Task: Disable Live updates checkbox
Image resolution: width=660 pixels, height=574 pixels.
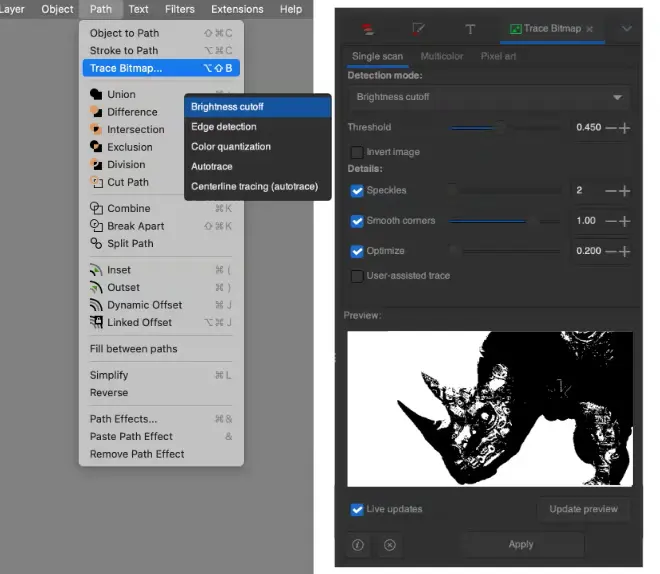Action: coord(357,509)
